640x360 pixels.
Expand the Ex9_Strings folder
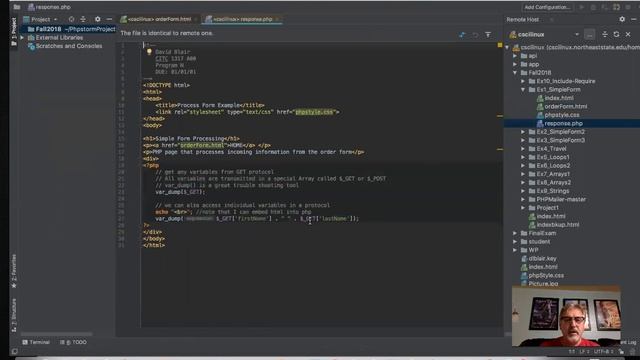click(523, 191)
